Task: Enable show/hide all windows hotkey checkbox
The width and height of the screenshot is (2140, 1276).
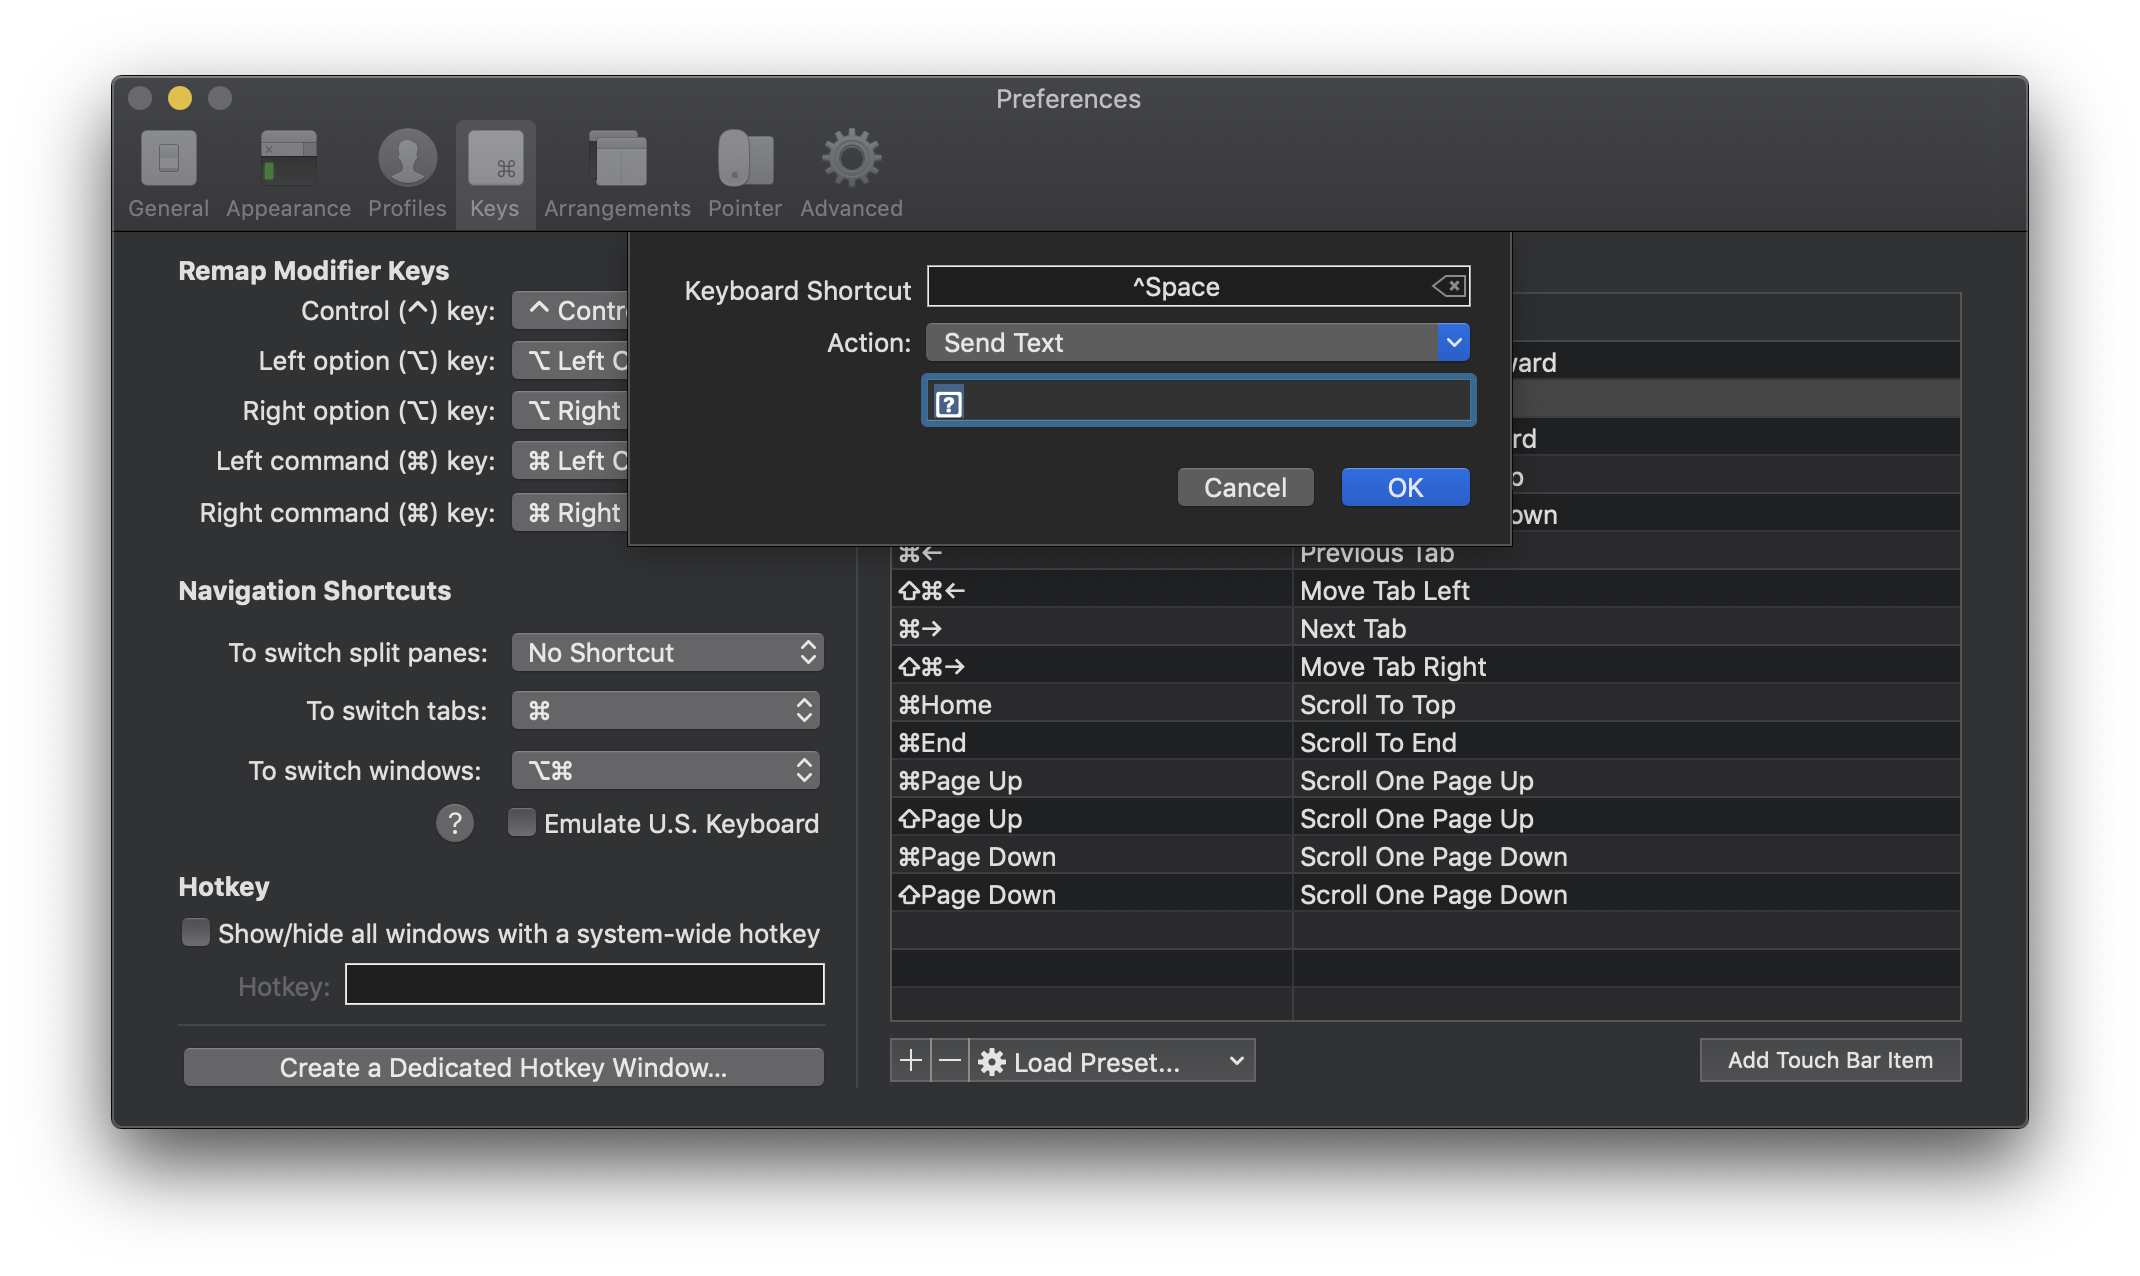Action: (196, 932)
